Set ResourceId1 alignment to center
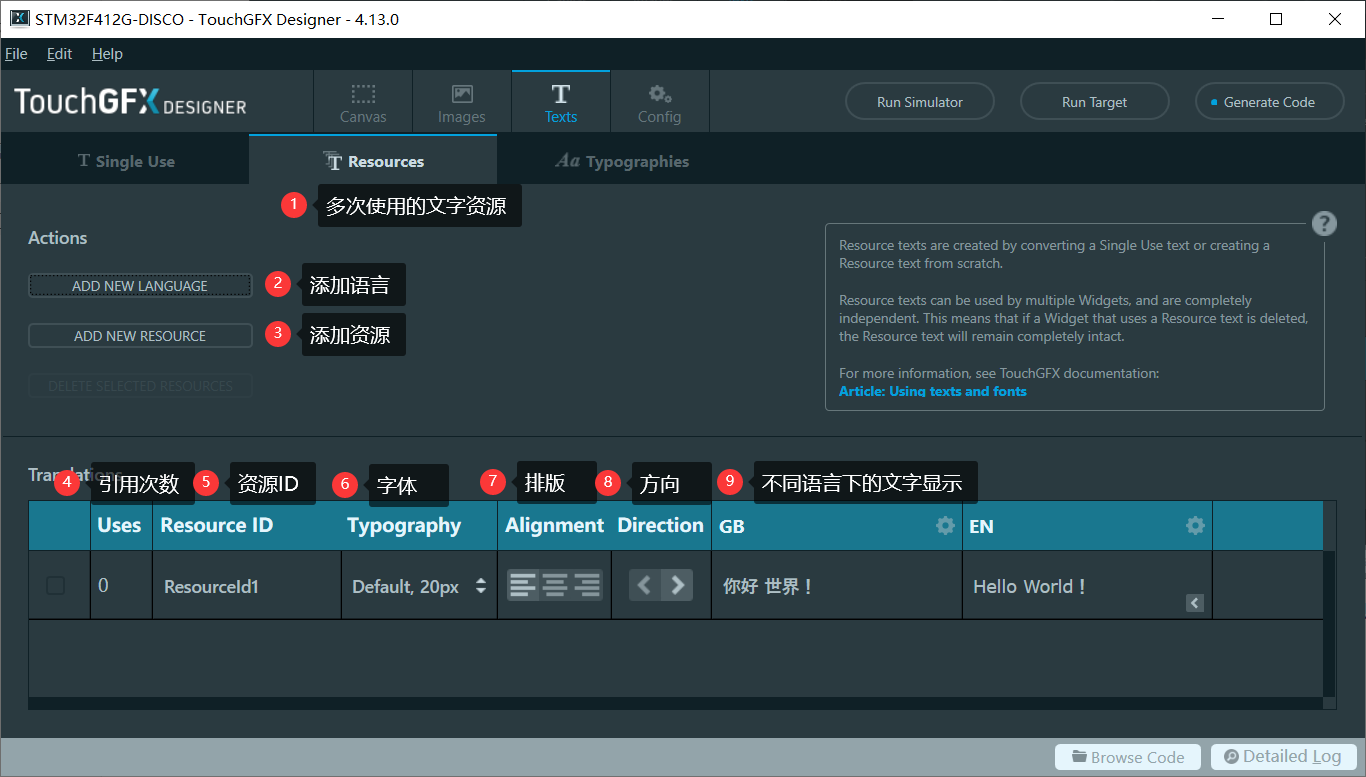The height and width of the screenshot is (777, 1366). pyautogui.click(x=555, y=585)
